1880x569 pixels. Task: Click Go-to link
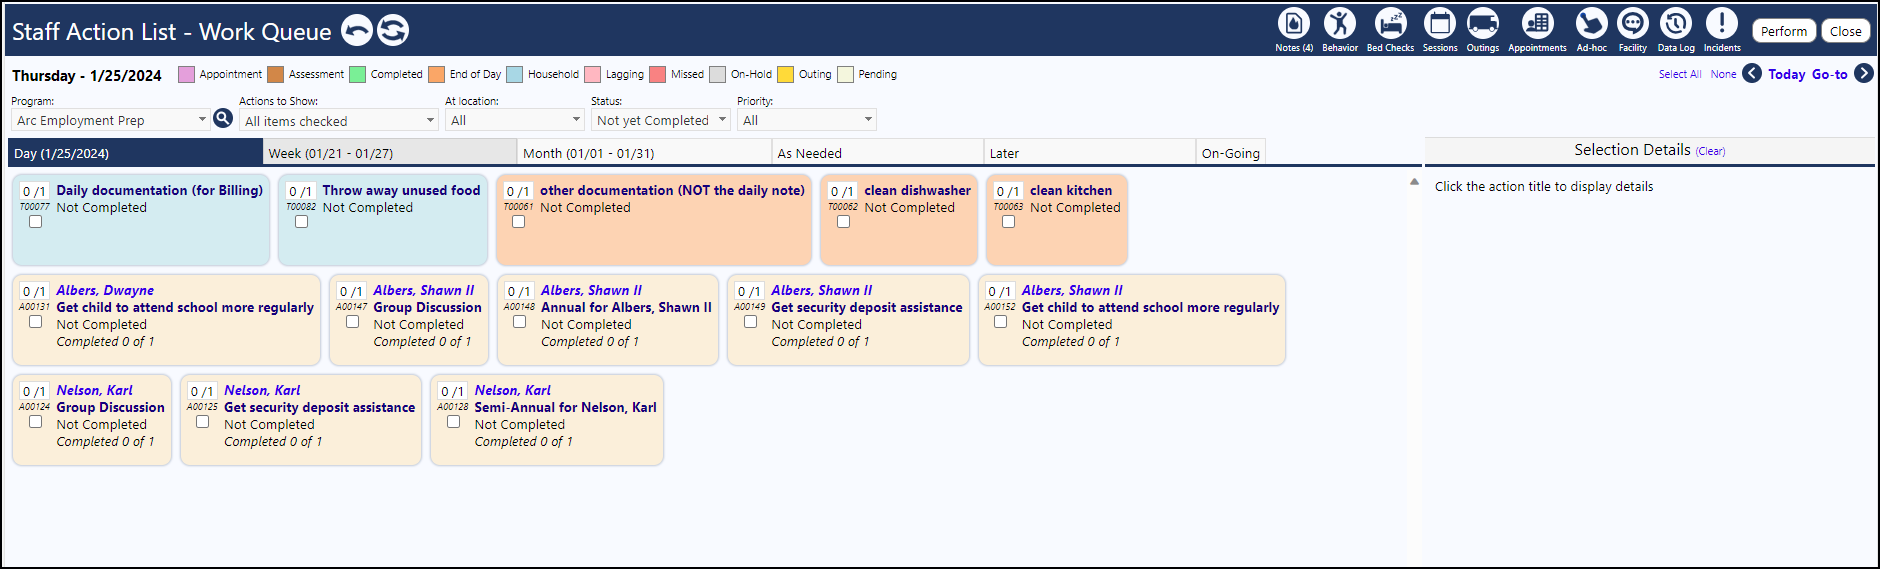[x=1829, y=74]
